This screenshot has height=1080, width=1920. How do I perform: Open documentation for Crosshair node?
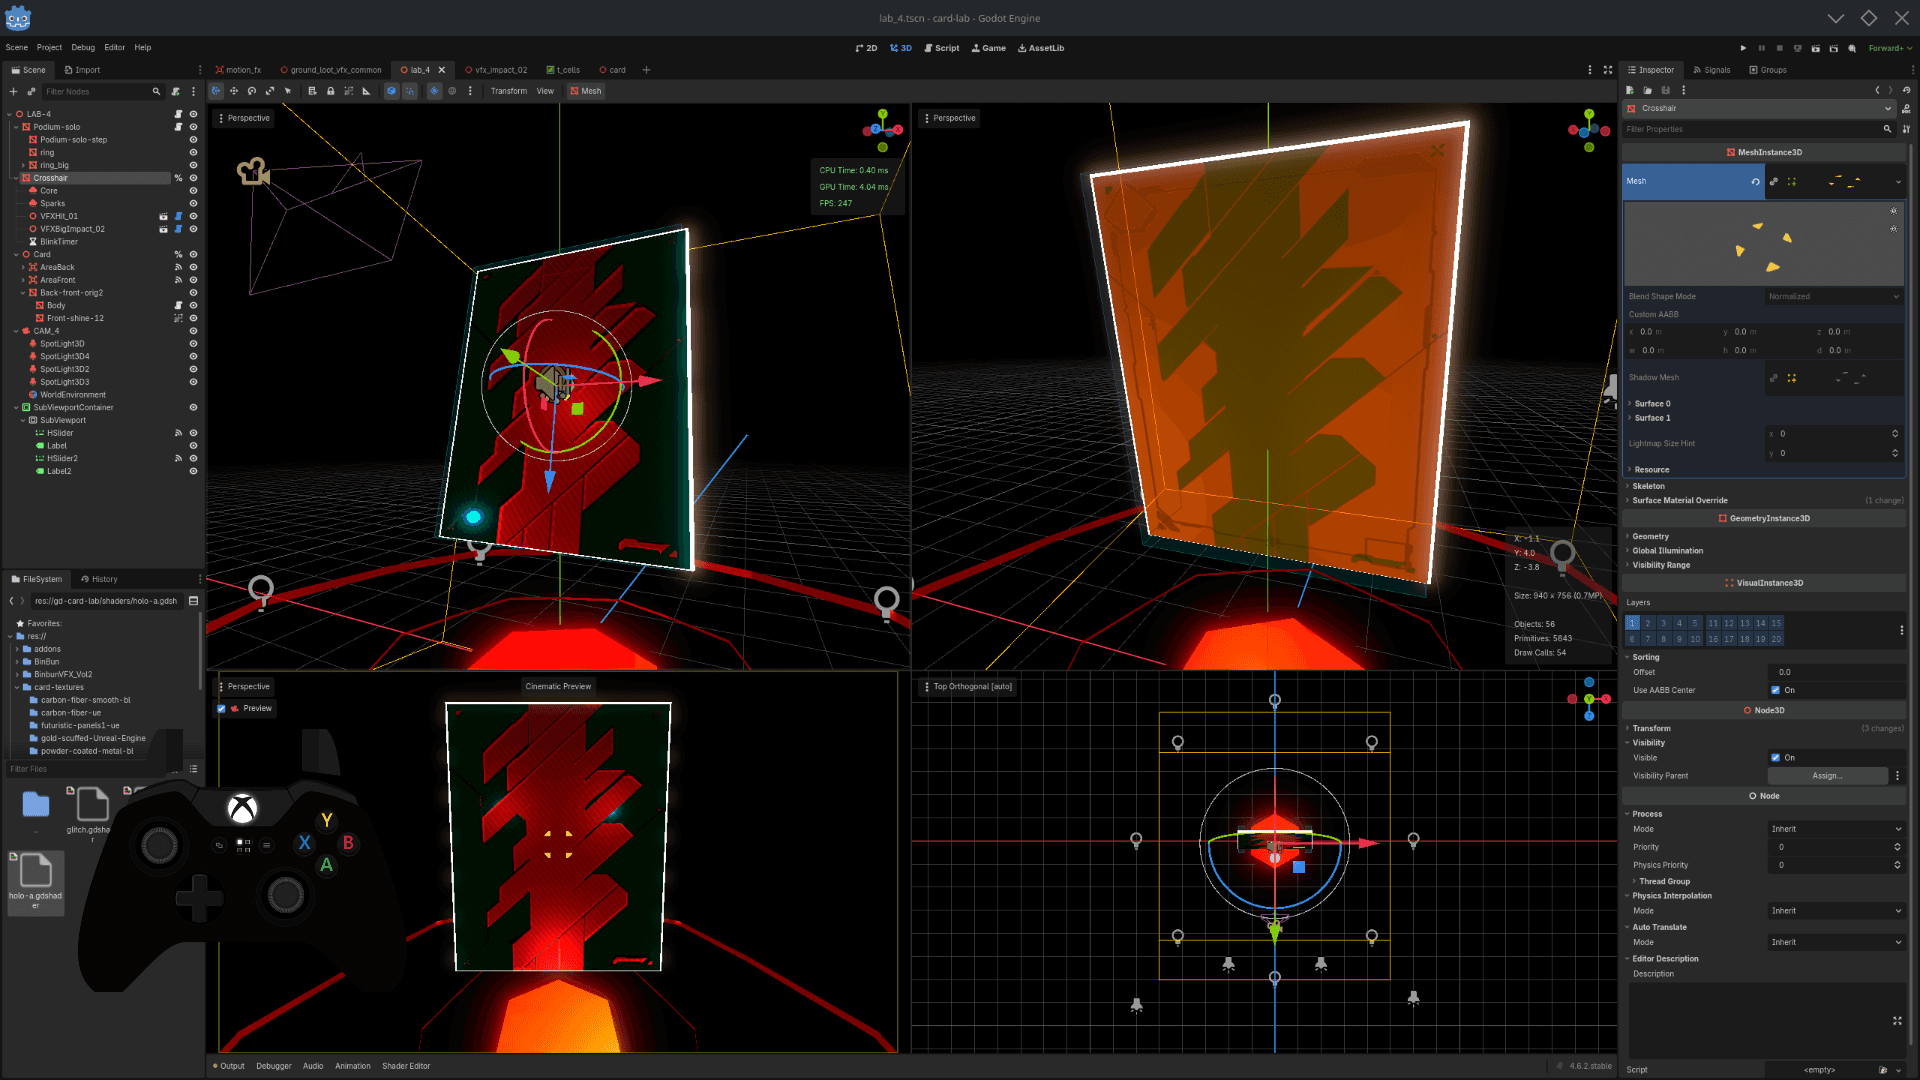(1906, 109)
